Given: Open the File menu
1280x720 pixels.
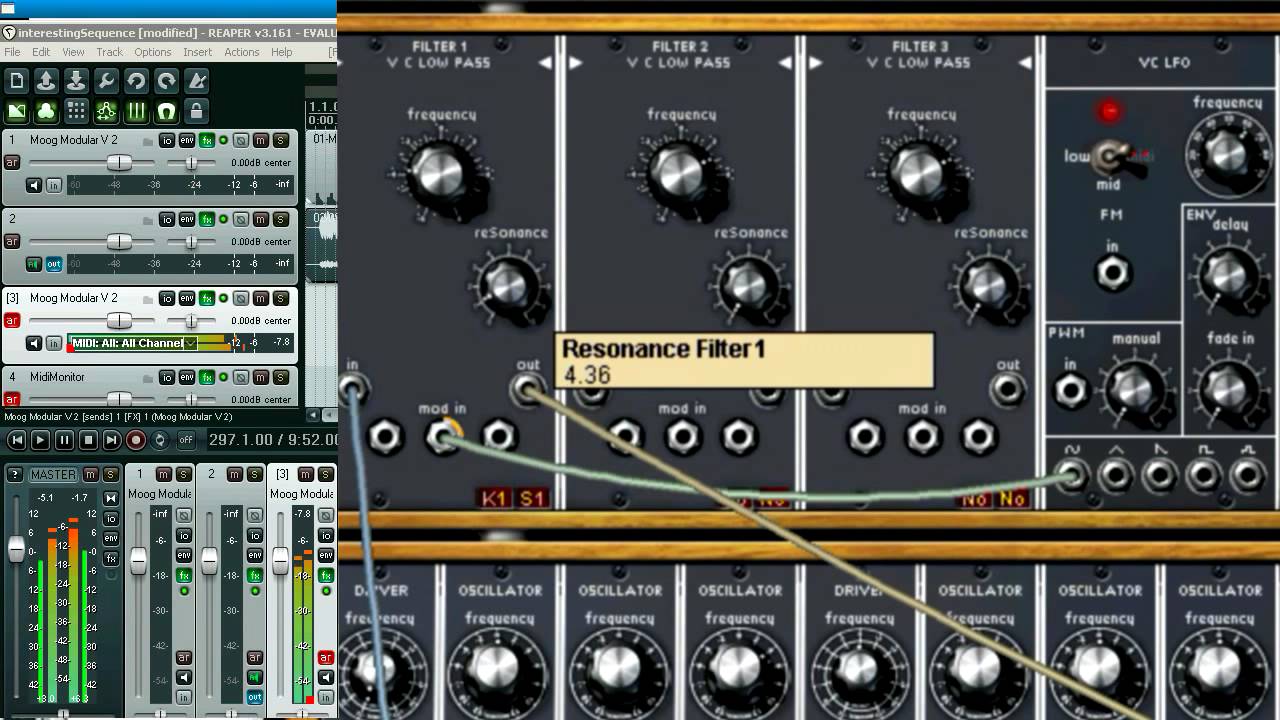Looking at the screenshot, I should (12, 52).
